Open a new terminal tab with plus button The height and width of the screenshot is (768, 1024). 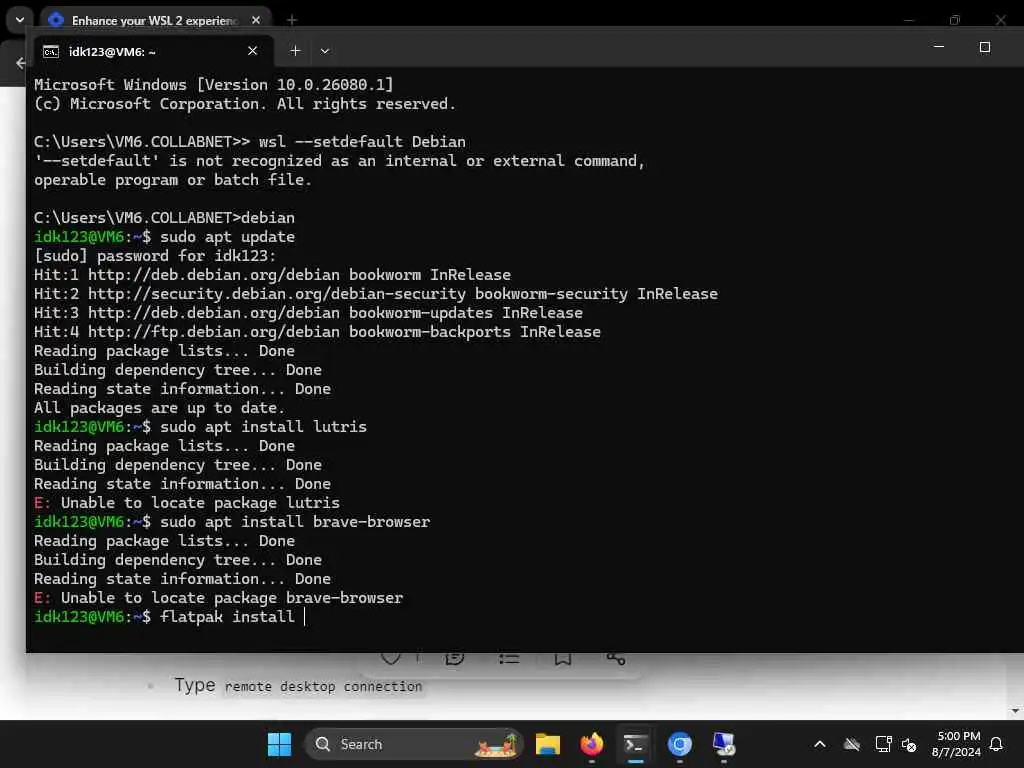(x=295, y=51)
